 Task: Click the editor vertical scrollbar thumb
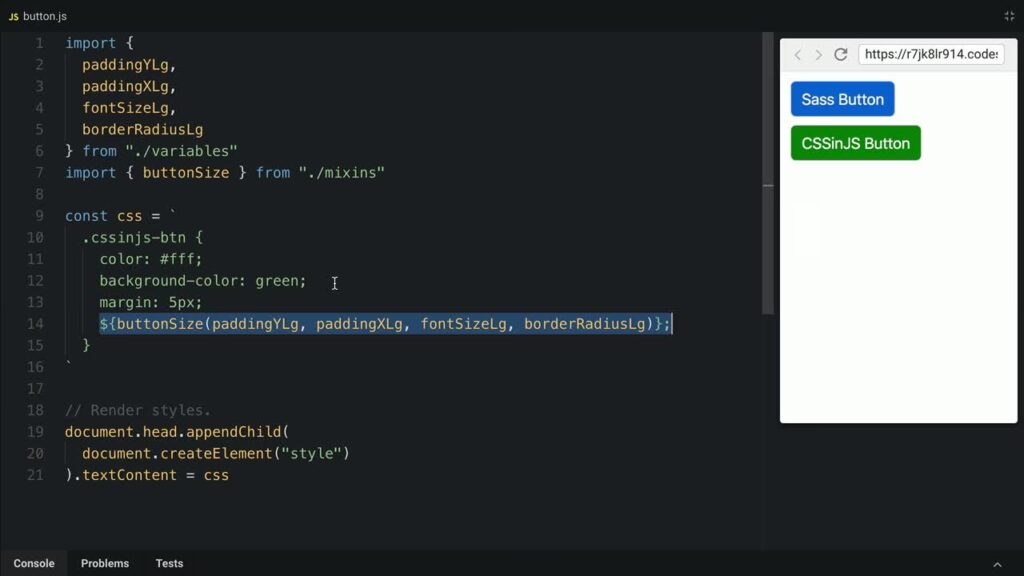(768, 173)
